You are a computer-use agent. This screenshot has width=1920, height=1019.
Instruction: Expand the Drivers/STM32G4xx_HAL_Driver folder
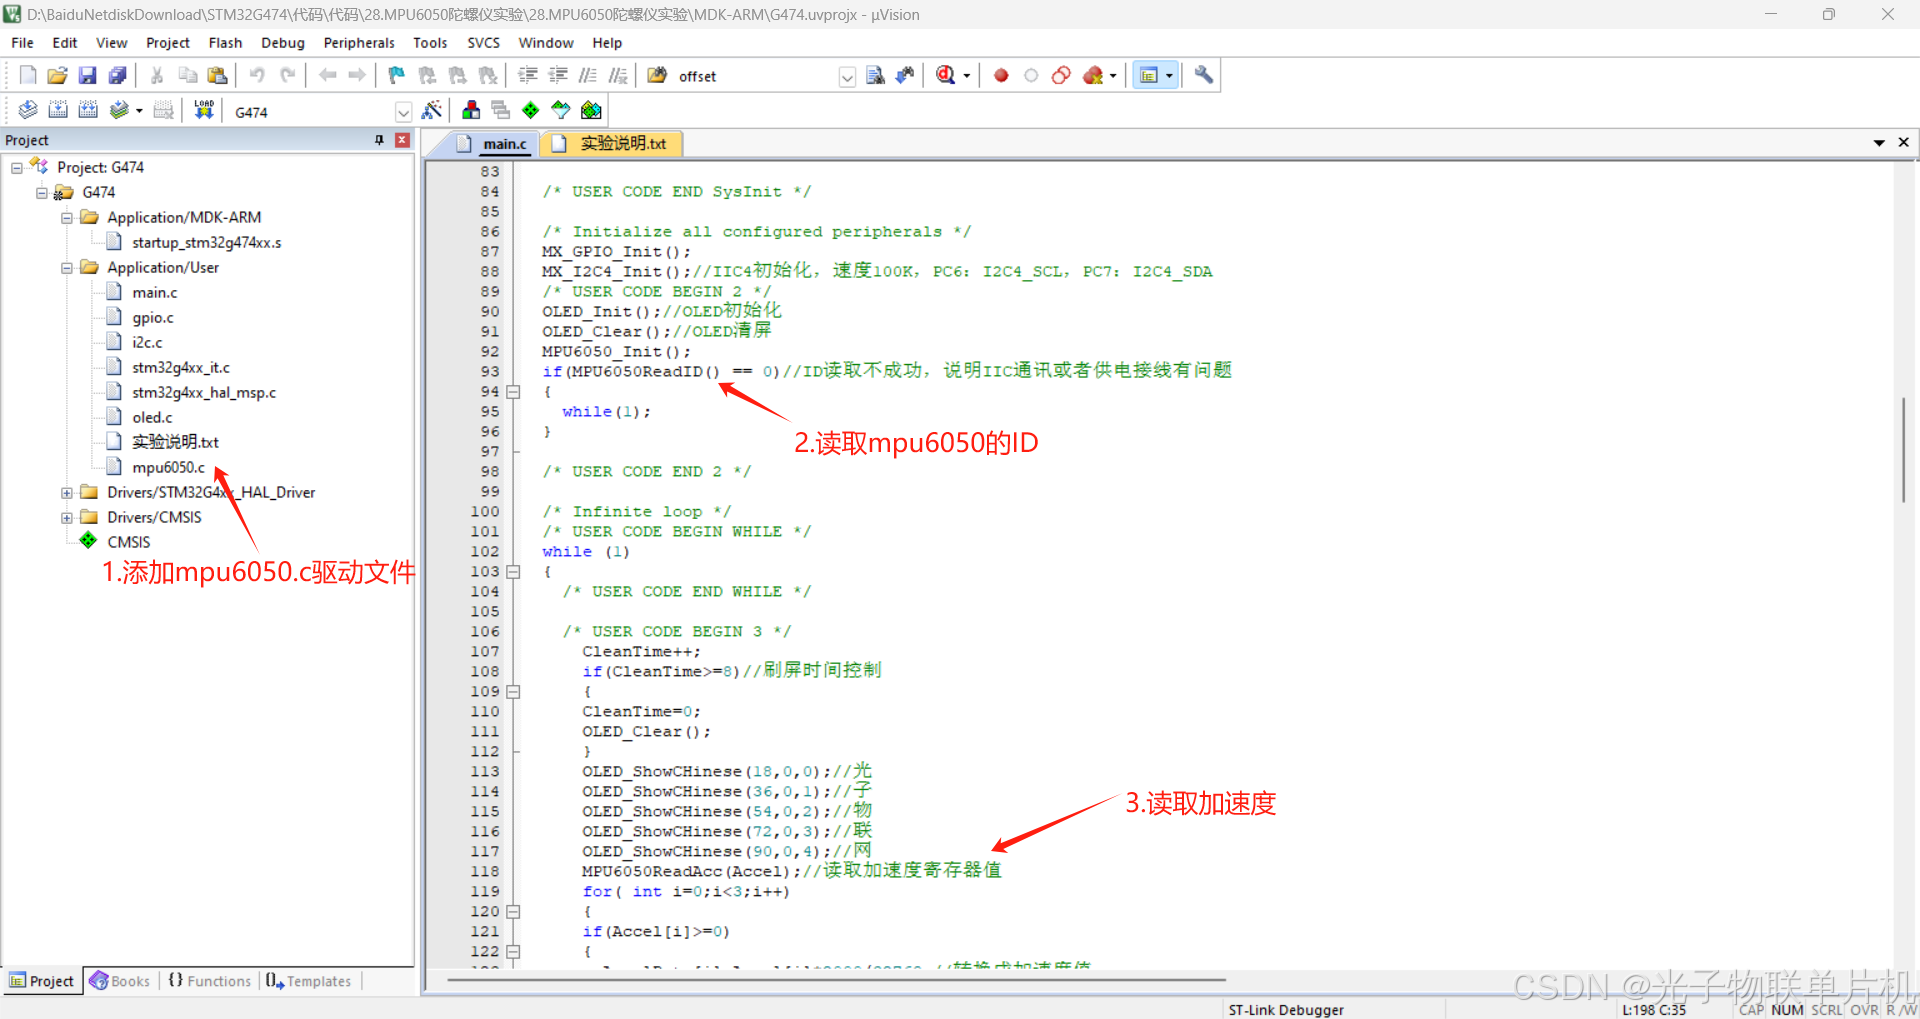point(67,492)
